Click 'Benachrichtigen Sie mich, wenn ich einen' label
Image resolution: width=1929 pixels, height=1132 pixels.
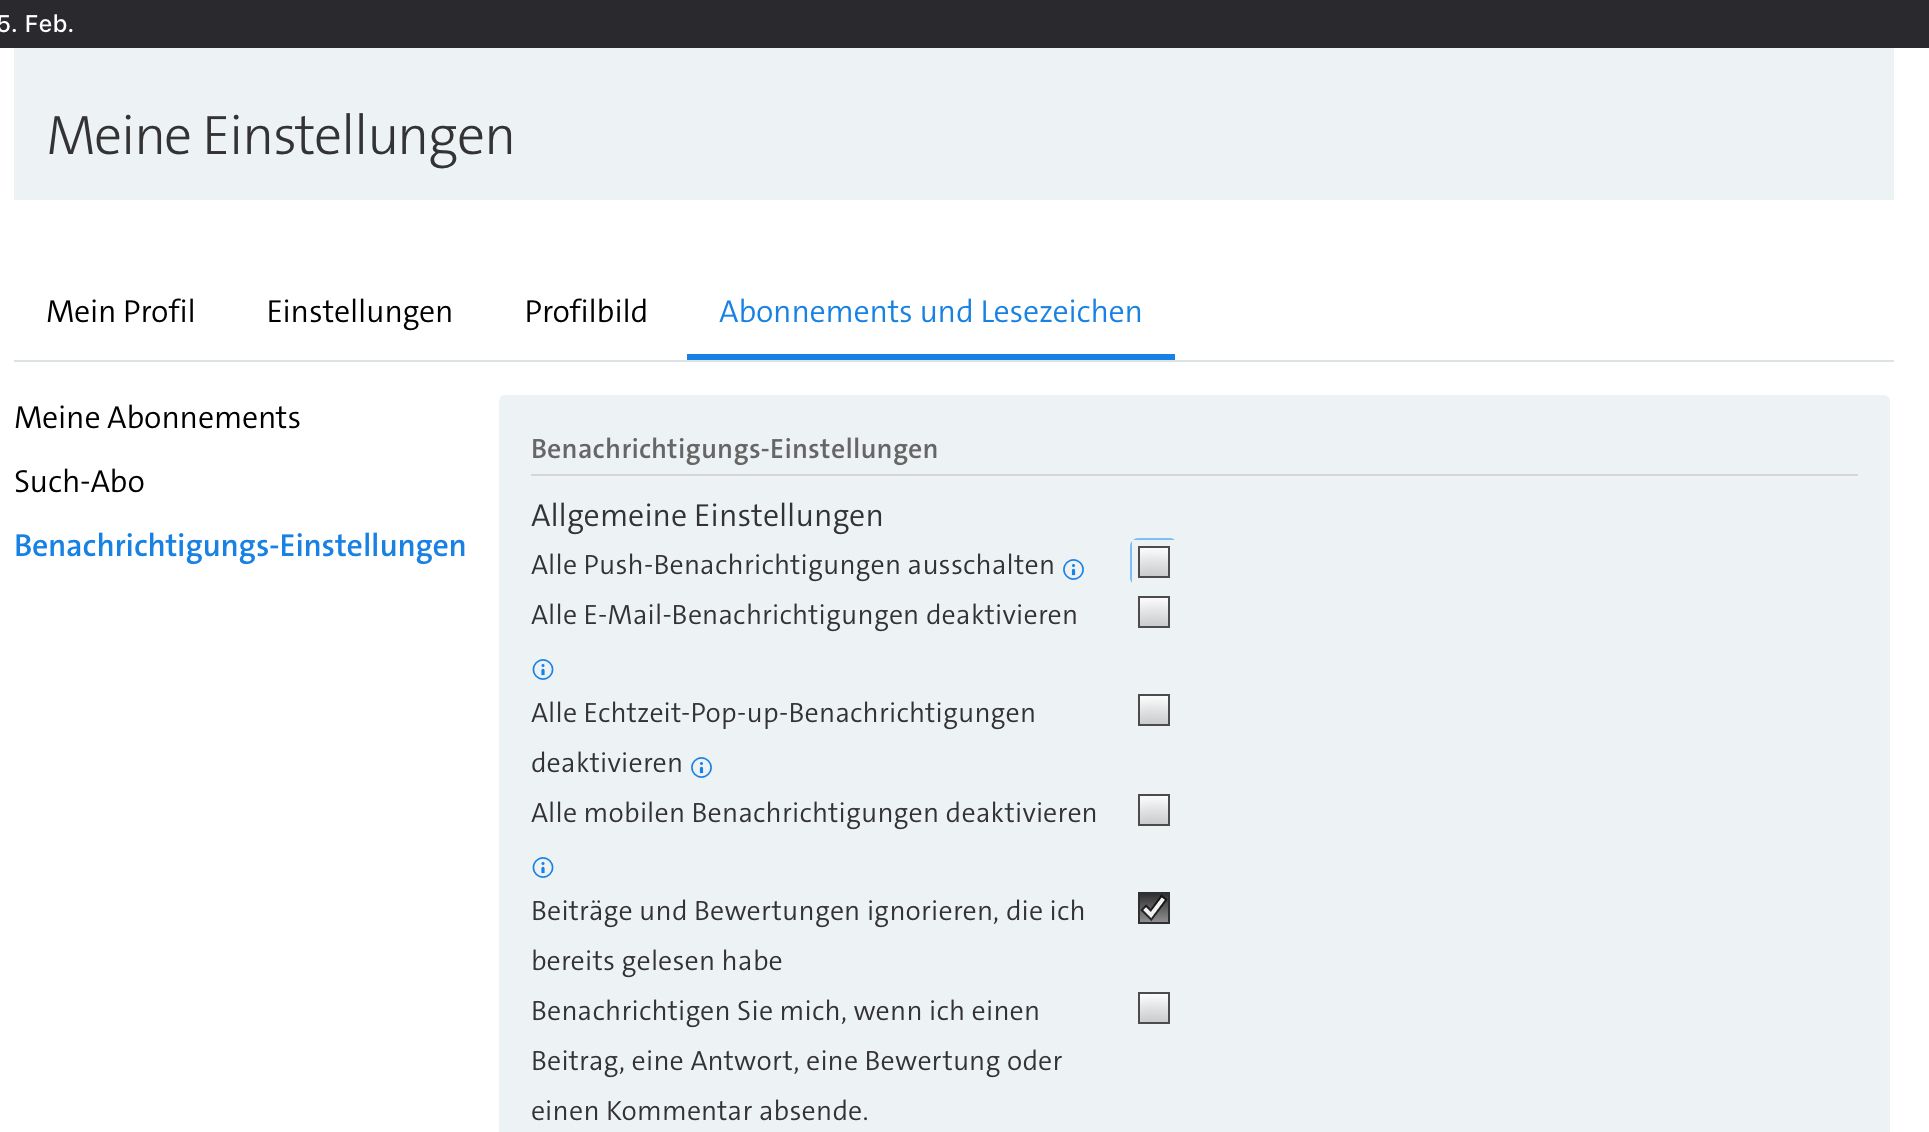[x=785, y=1011]
